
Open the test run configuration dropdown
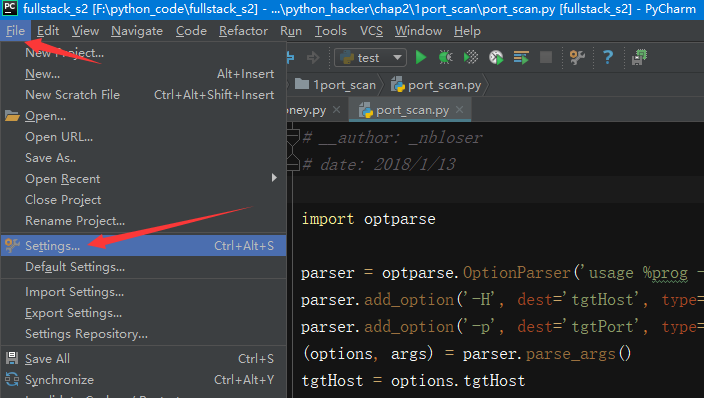(x=370, y=57)
